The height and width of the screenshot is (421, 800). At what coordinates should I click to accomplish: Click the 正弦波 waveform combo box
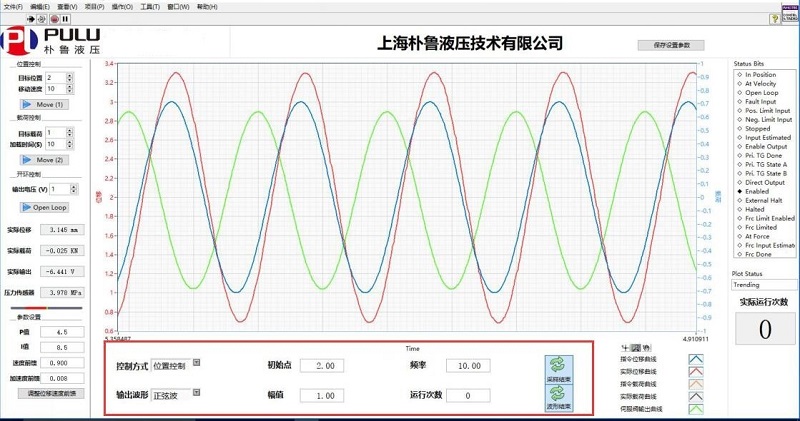coord(171,395)
